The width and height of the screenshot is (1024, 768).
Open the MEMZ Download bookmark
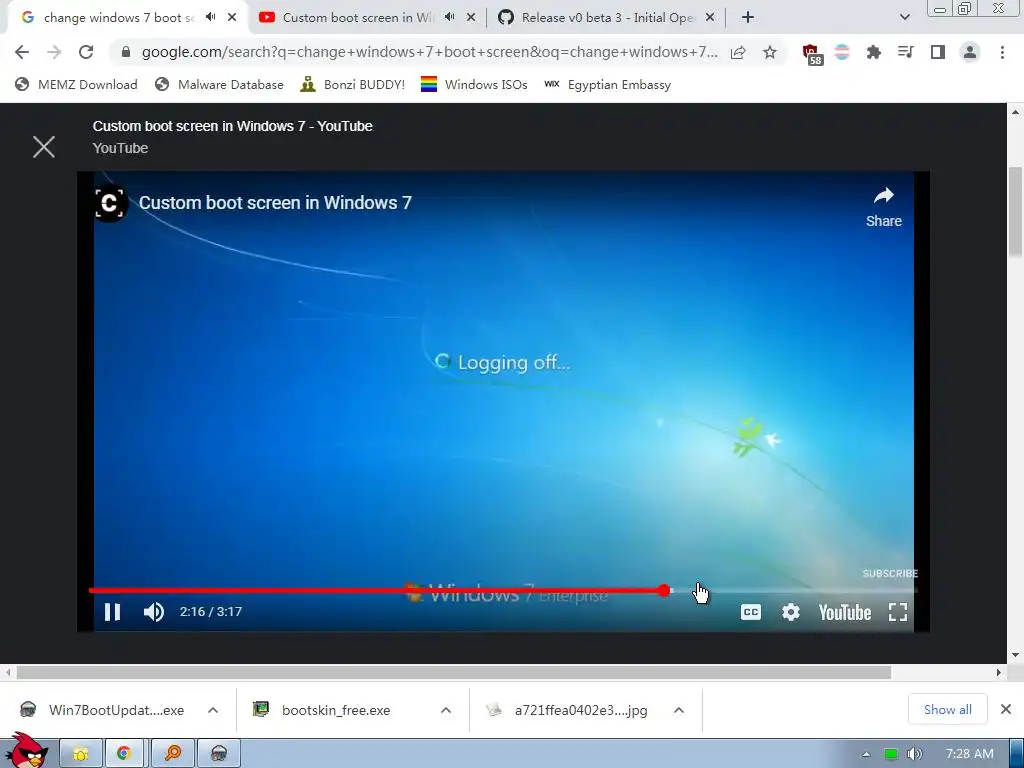tap(76, 84)
